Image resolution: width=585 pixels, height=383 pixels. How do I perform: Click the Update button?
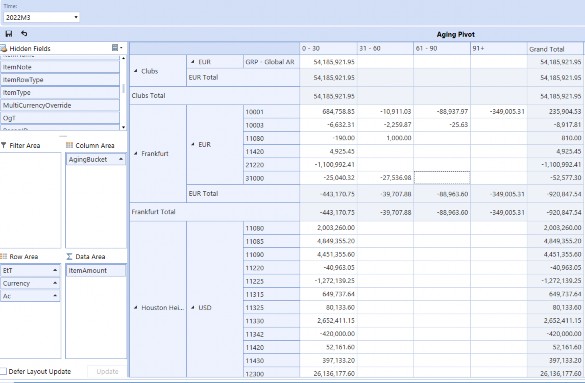coord(107,371)
